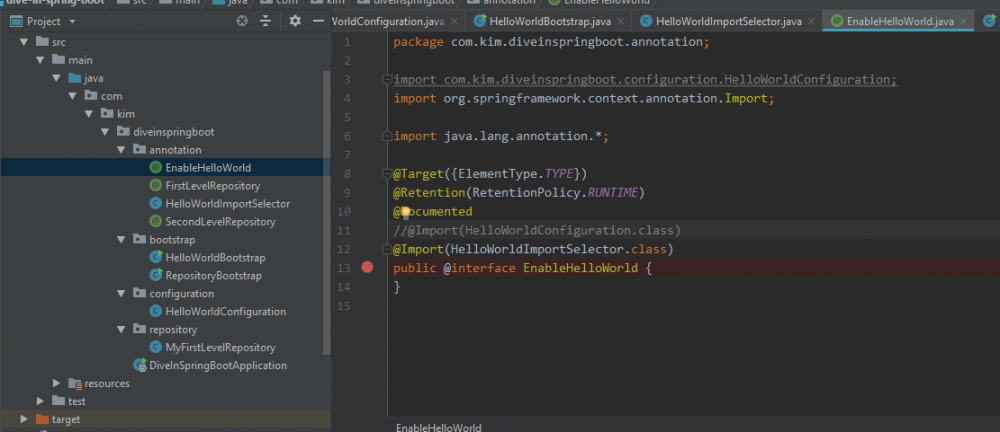Click the SecondLevelRepository annotation icon

(156, 222)
